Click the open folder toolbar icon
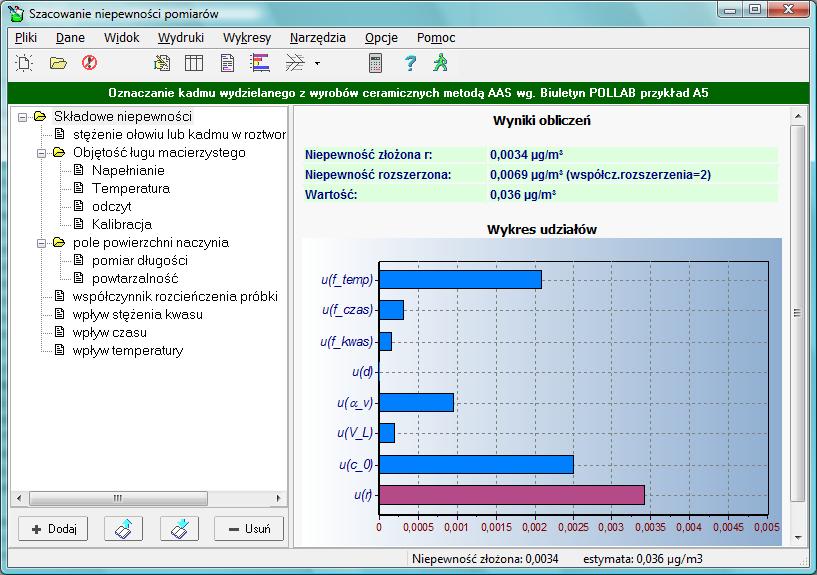The width and height of the screenshot is (817, 575). (x=58, y=63)
